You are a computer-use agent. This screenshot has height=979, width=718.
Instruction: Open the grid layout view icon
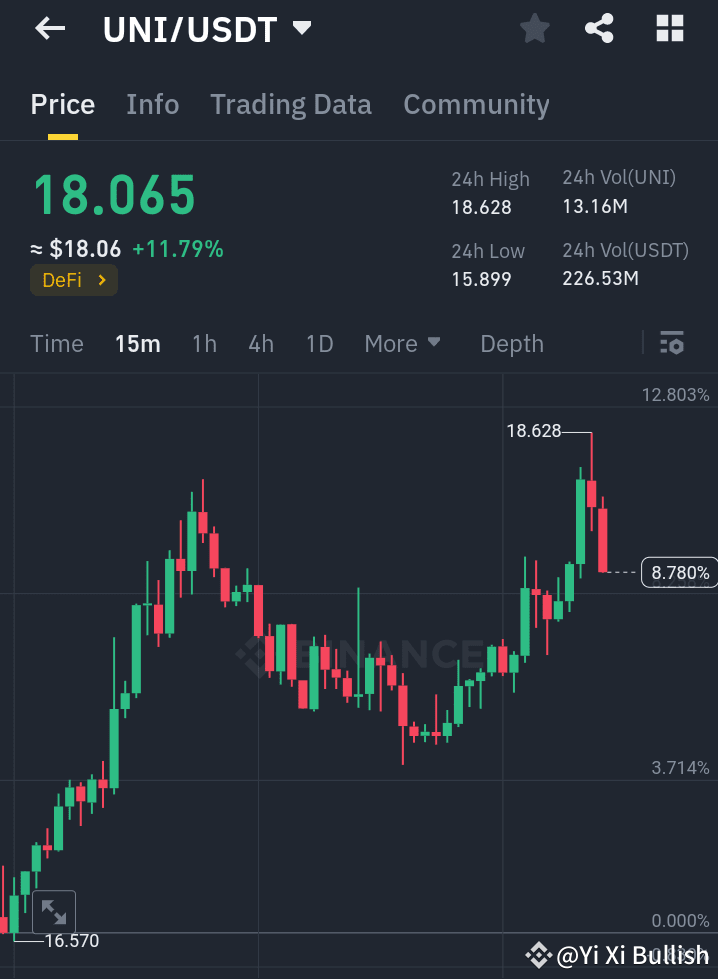[668, 28]
